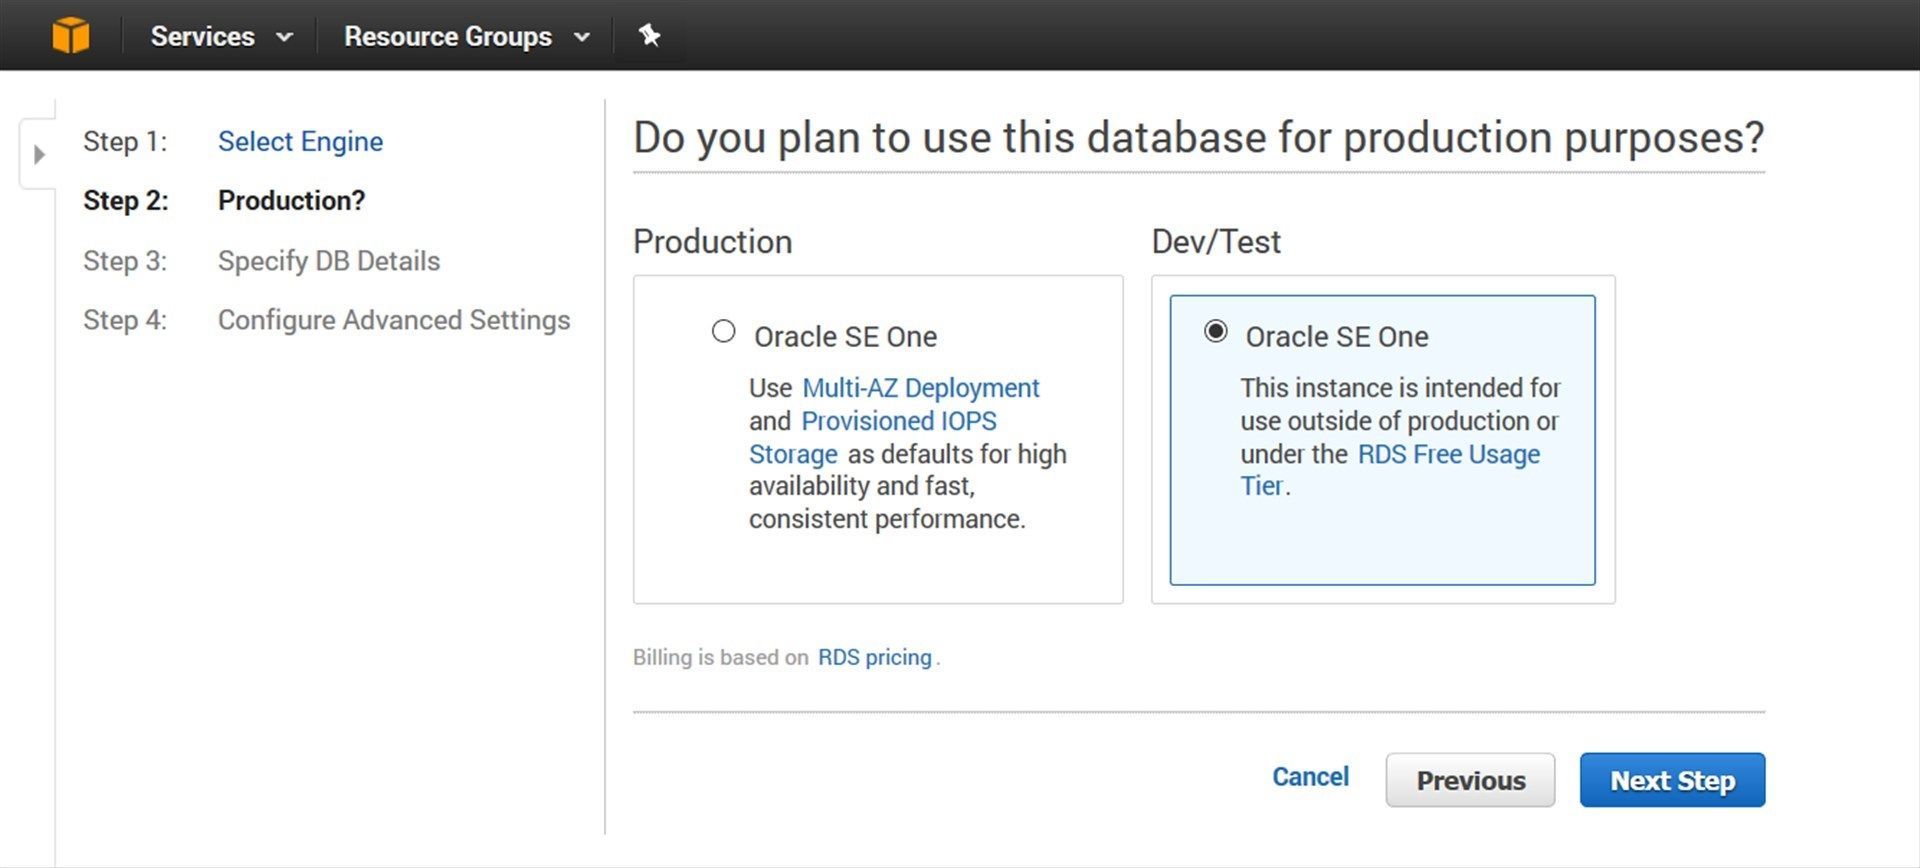Click the production purposes question heading
The width and height of the screenshot is (1920, 868).
tap(1199, 138)
